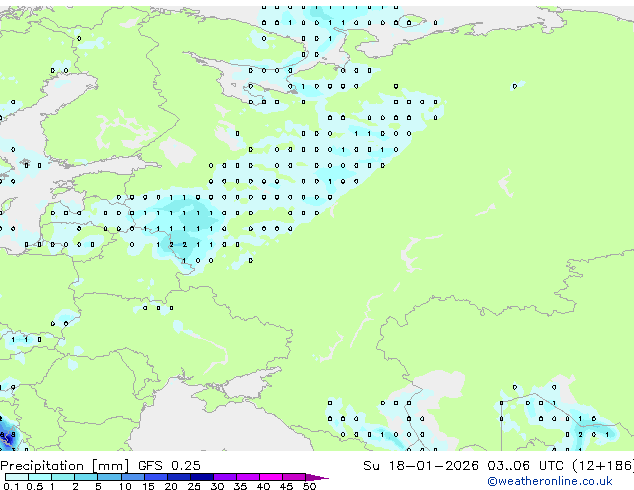Select the '03..06 UTC' time range text

525,466
